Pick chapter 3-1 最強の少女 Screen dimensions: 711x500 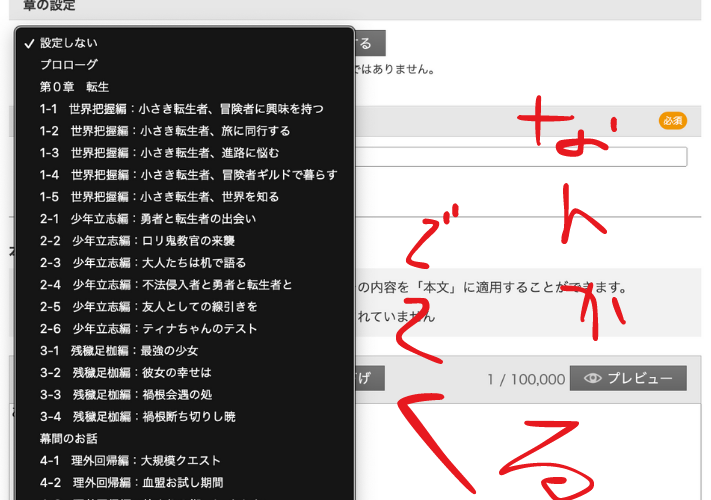119,351
